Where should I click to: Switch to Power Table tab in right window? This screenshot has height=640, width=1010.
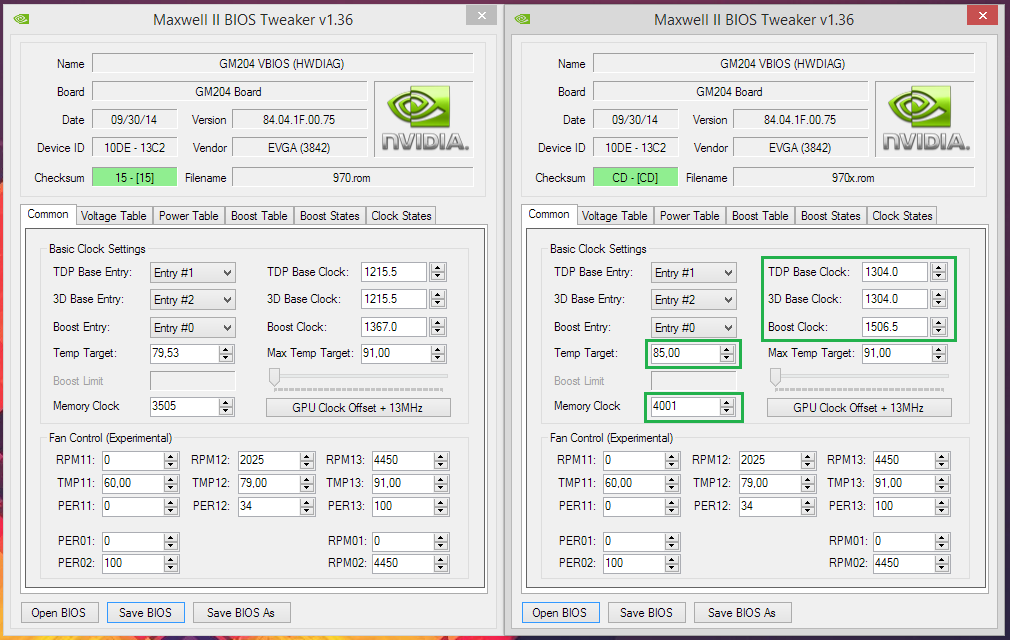[x=690, y=216]
